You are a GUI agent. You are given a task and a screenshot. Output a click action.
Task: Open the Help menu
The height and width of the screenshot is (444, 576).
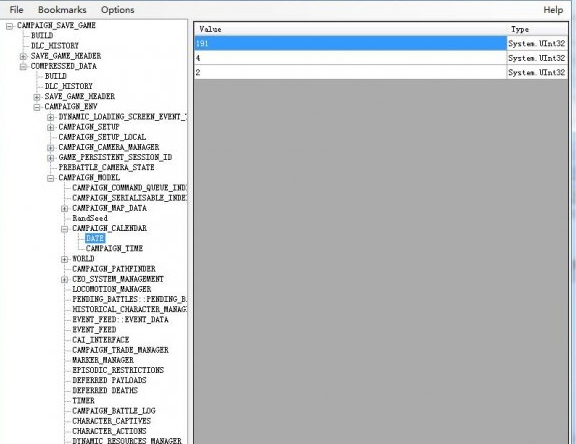[x=553, y=10]
